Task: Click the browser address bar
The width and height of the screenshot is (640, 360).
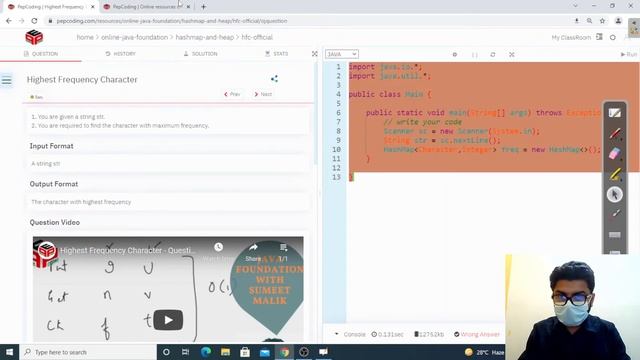Action: coord(306,21)
